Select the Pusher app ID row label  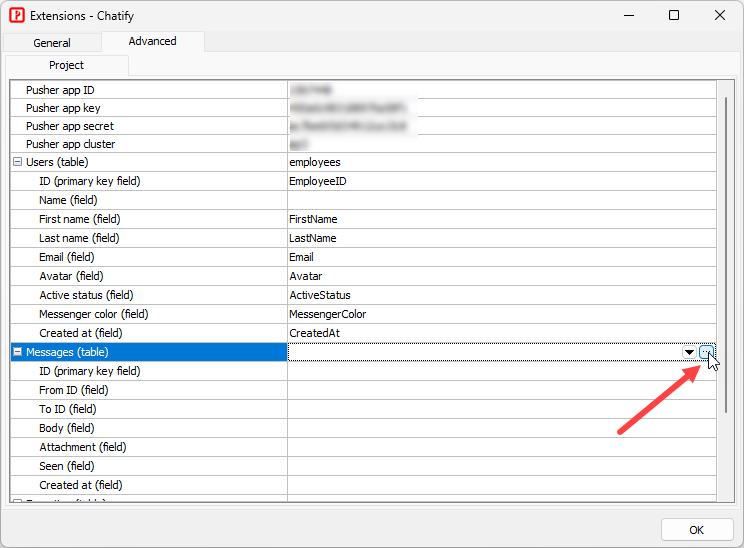pos(60,90)
